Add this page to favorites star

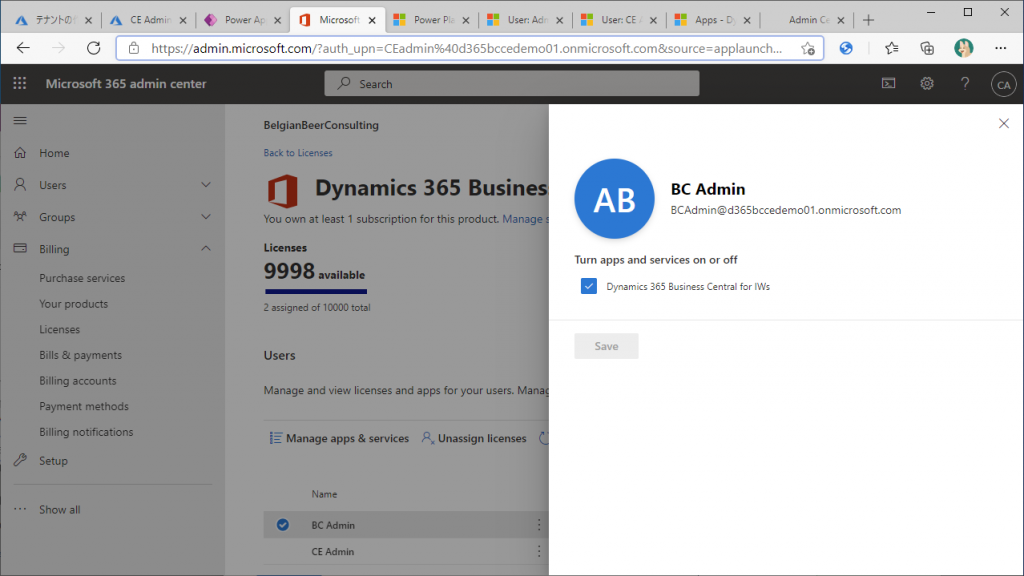808,48
